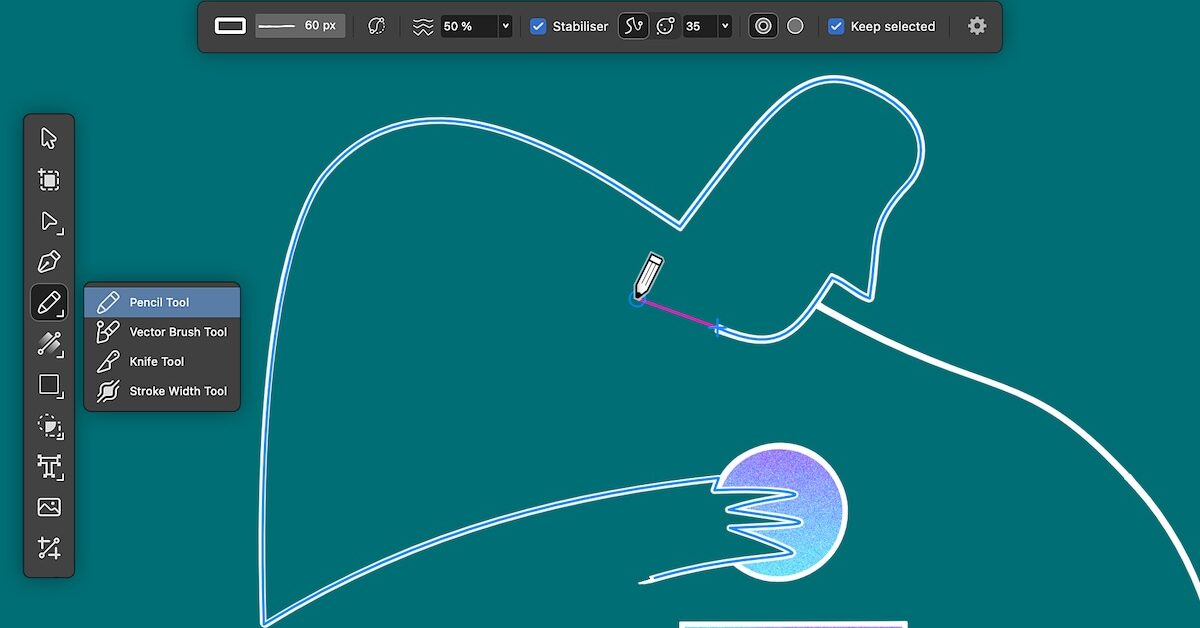Select the Frame Text tool icon
The image size is (1200, 628).
(49, 467)
